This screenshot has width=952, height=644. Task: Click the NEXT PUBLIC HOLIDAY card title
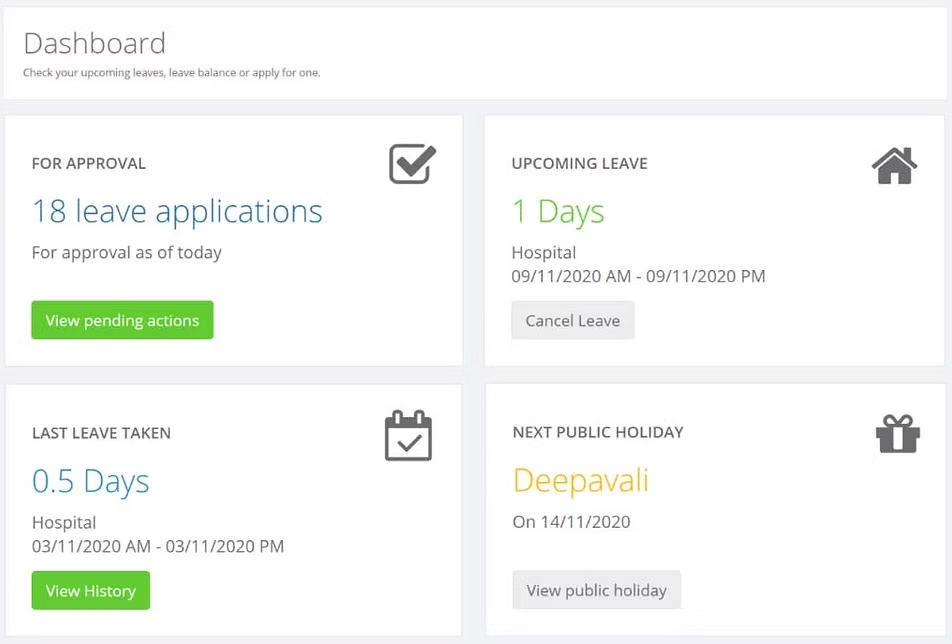tap(598, 432)
